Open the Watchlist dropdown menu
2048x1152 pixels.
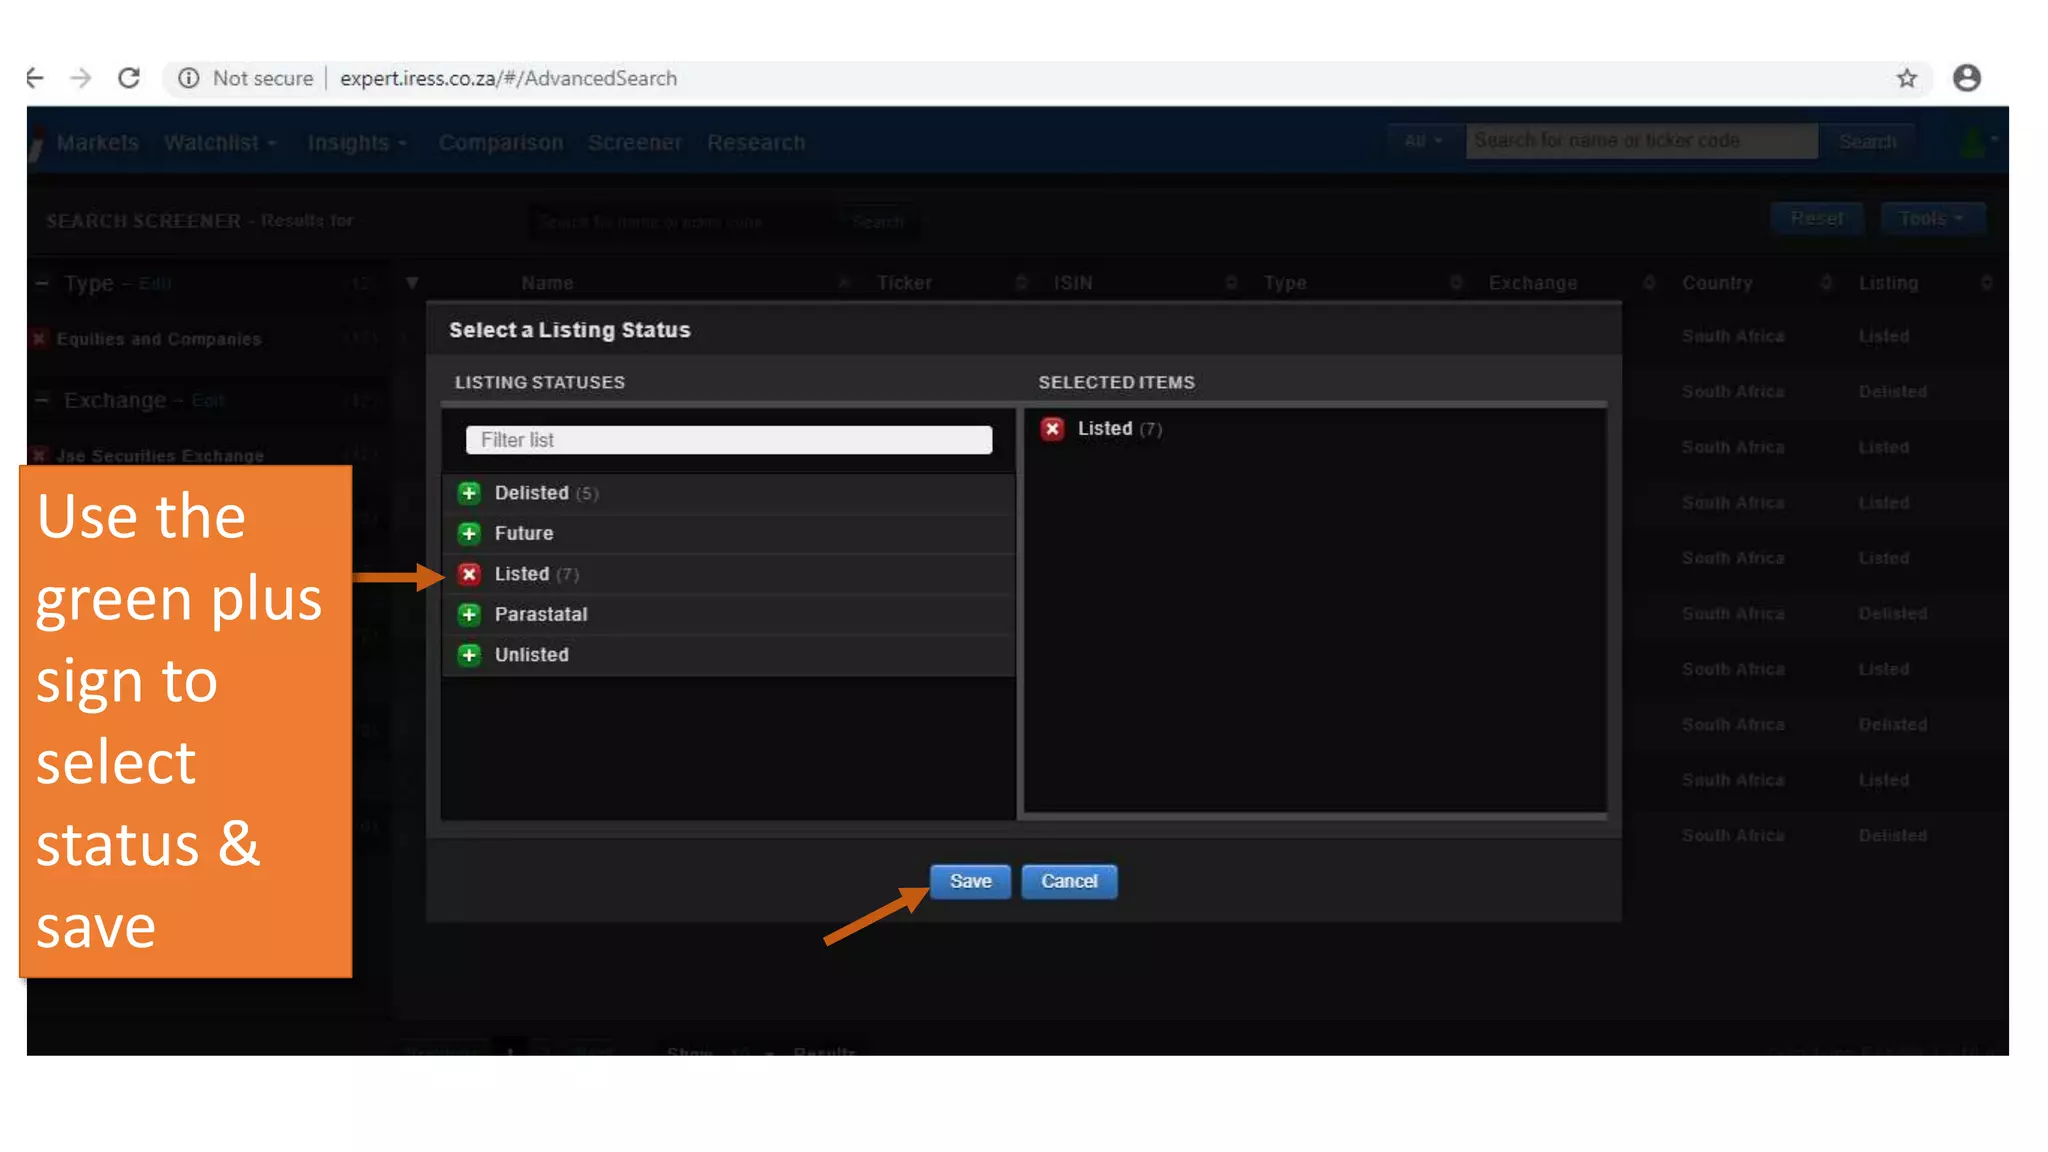219,143
